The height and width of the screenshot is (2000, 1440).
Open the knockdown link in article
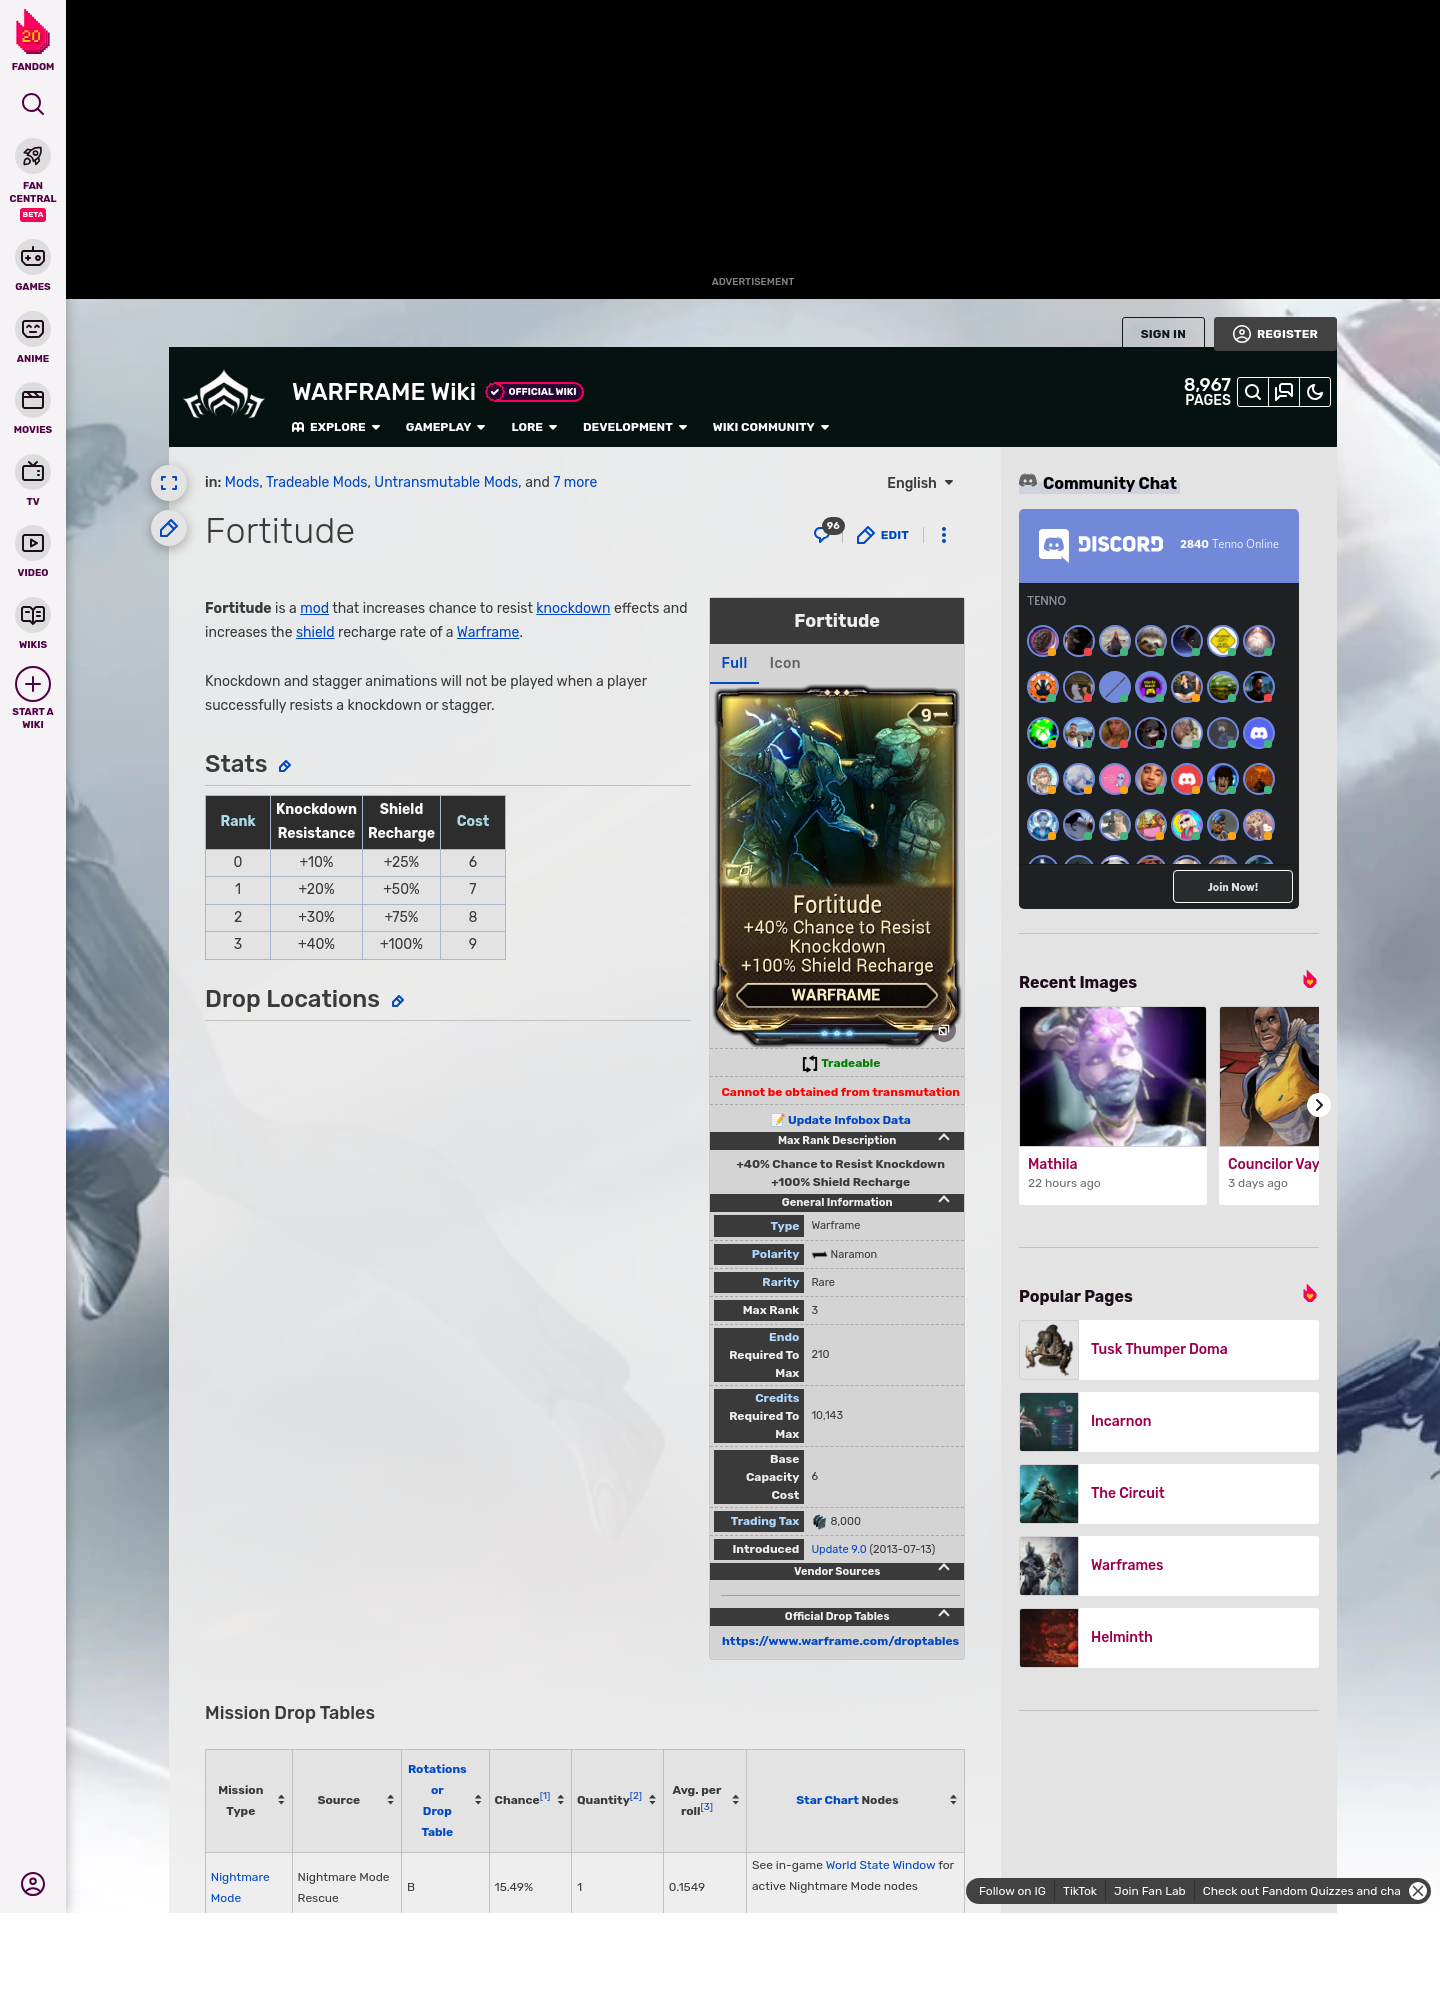[x=572, y=608]
